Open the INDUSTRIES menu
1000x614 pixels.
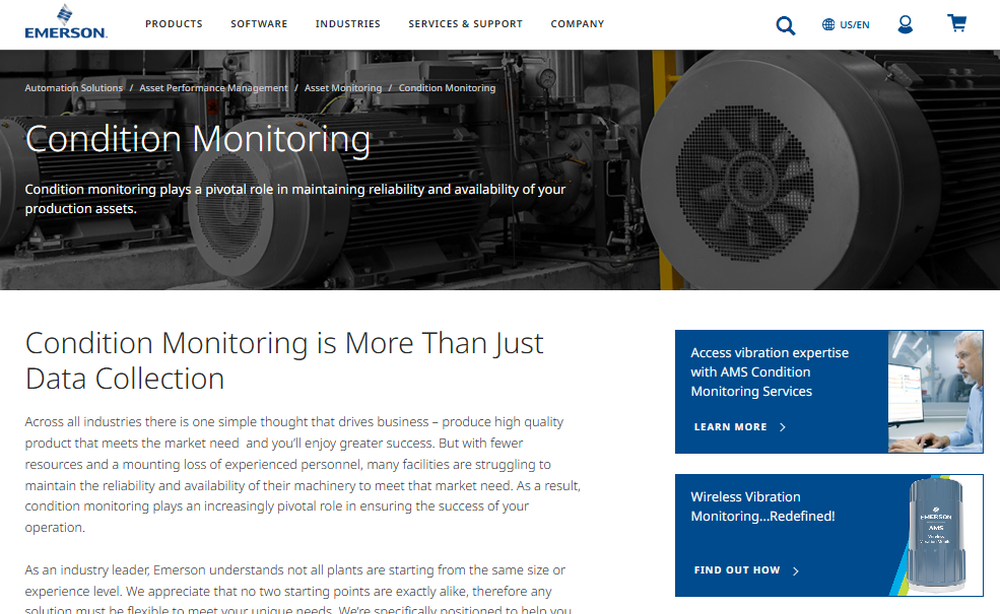coord(348,24)
